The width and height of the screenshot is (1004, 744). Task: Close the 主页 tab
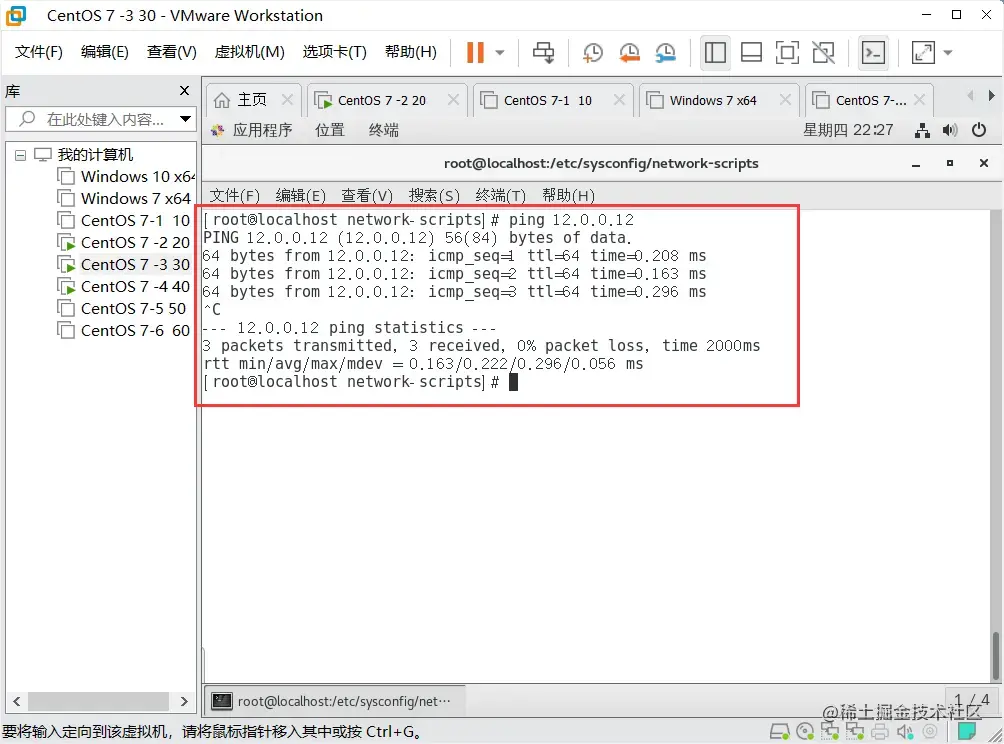(287, 100)
